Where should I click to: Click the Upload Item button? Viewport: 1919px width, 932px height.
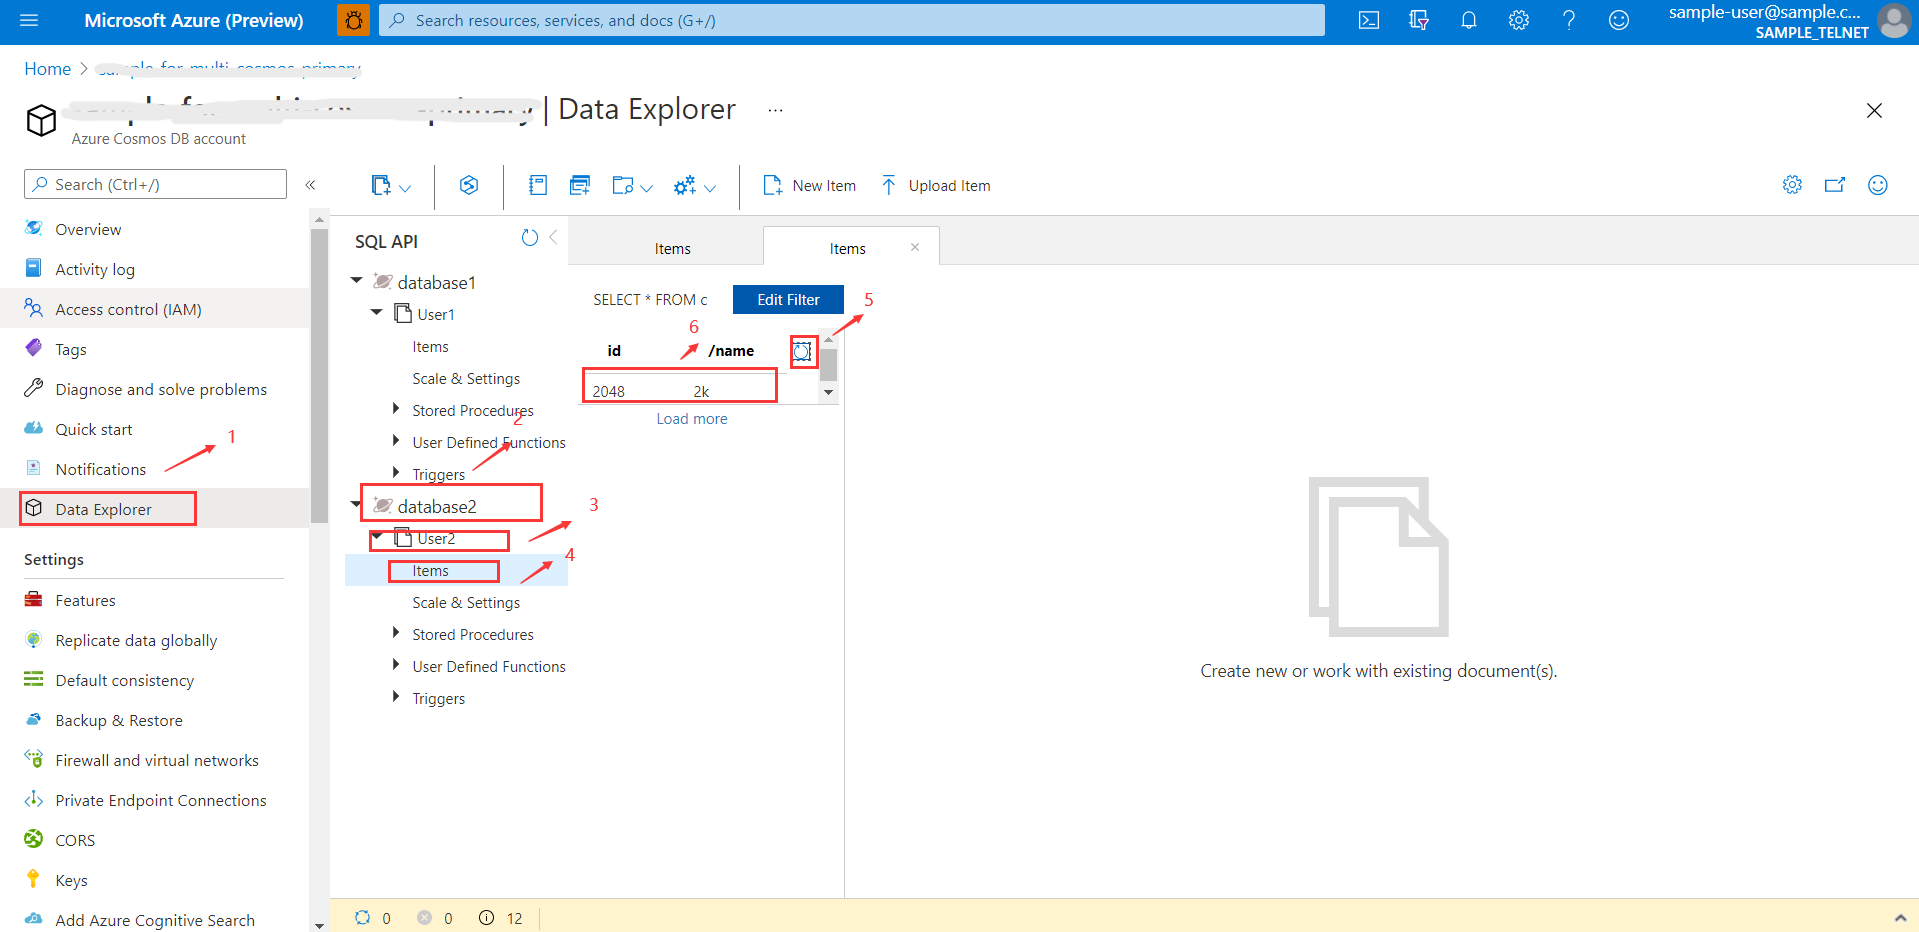(936, 185)
